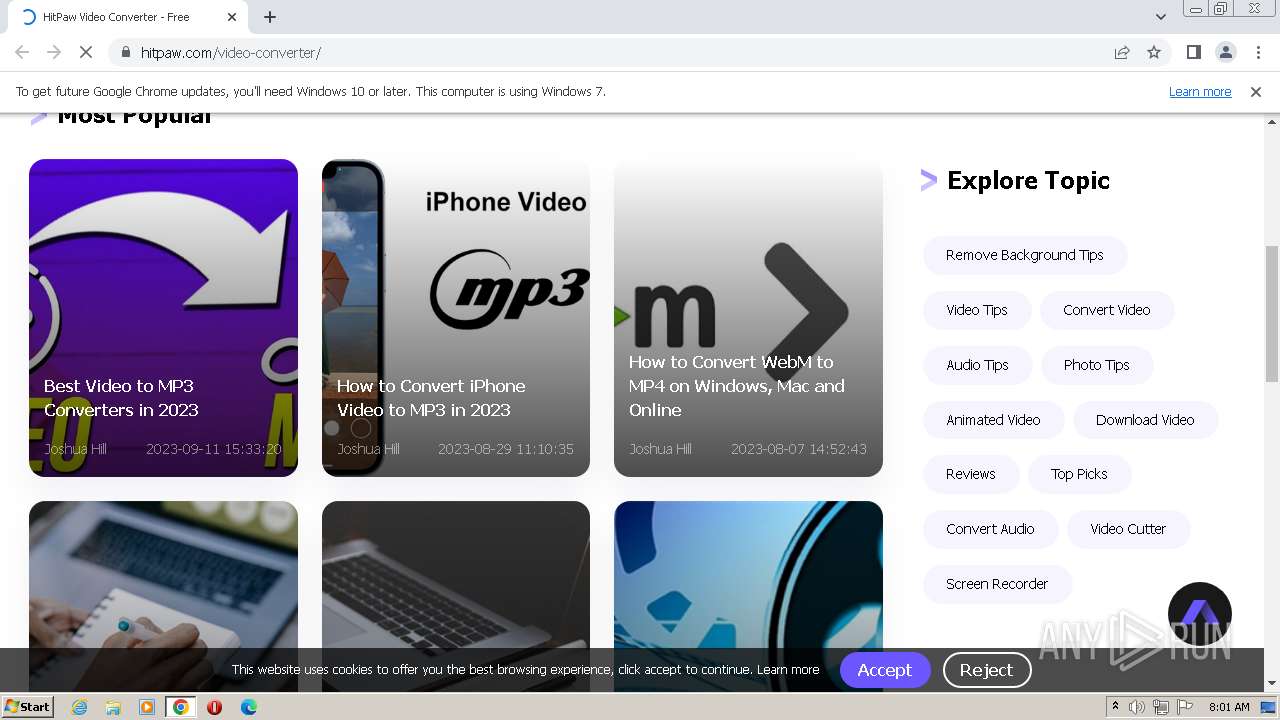Image resolution: width=1280 pixels, height=720 pixels.
Task: Click the address bar URL
Action: point(231,52)
